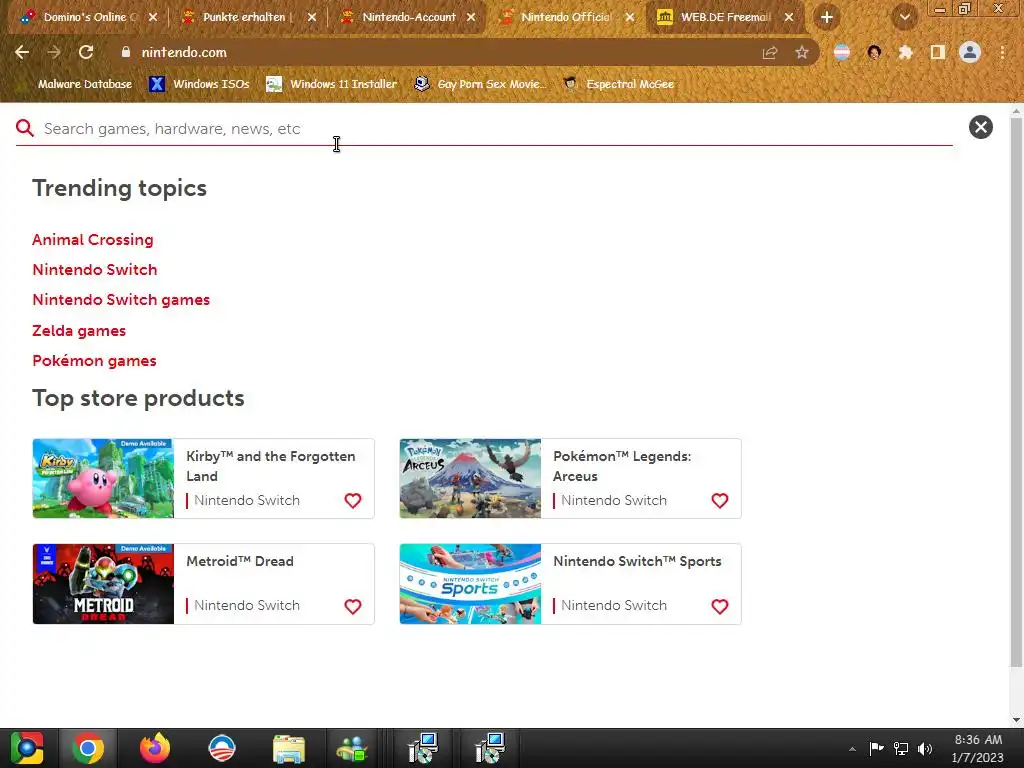Screen dimensions: 1024x768
Task: Close the Nintendo search overlay
Action: 980,127
